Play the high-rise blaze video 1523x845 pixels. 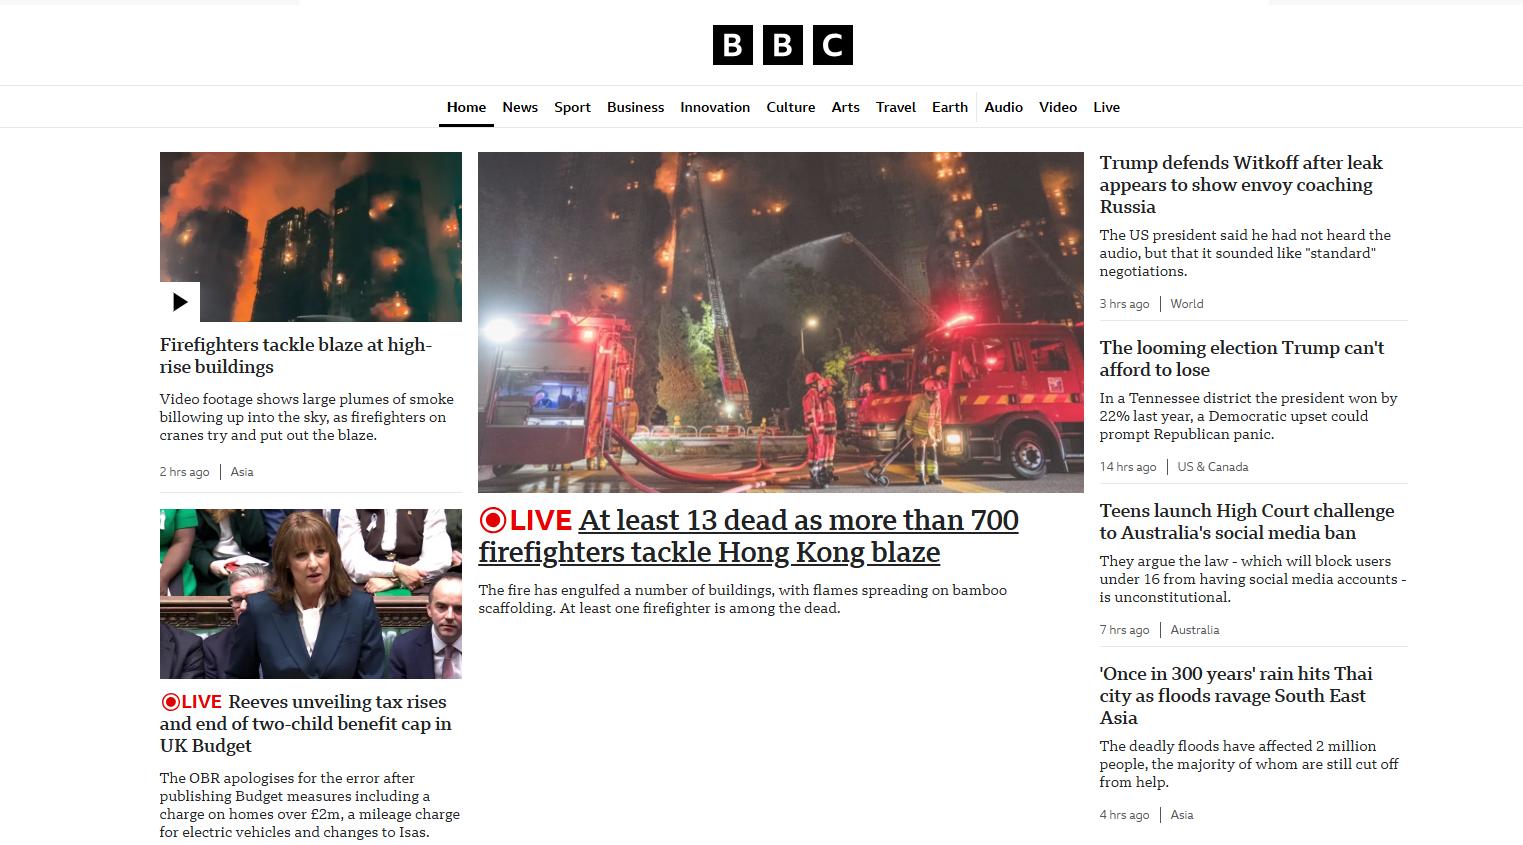tap(180, 302)
